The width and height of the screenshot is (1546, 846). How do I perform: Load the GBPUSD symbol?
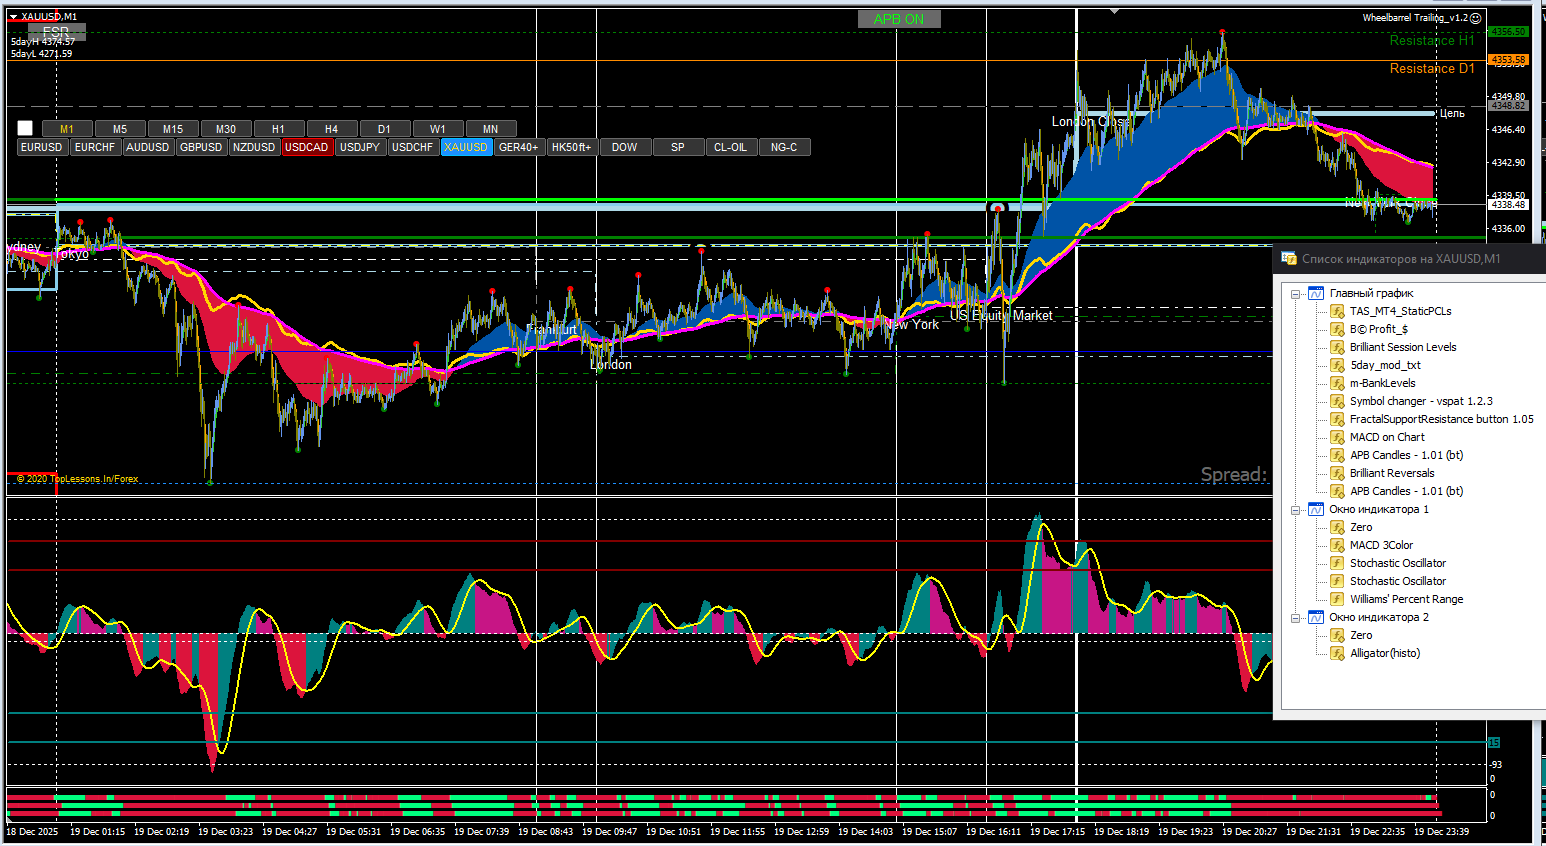coord(201,147)
